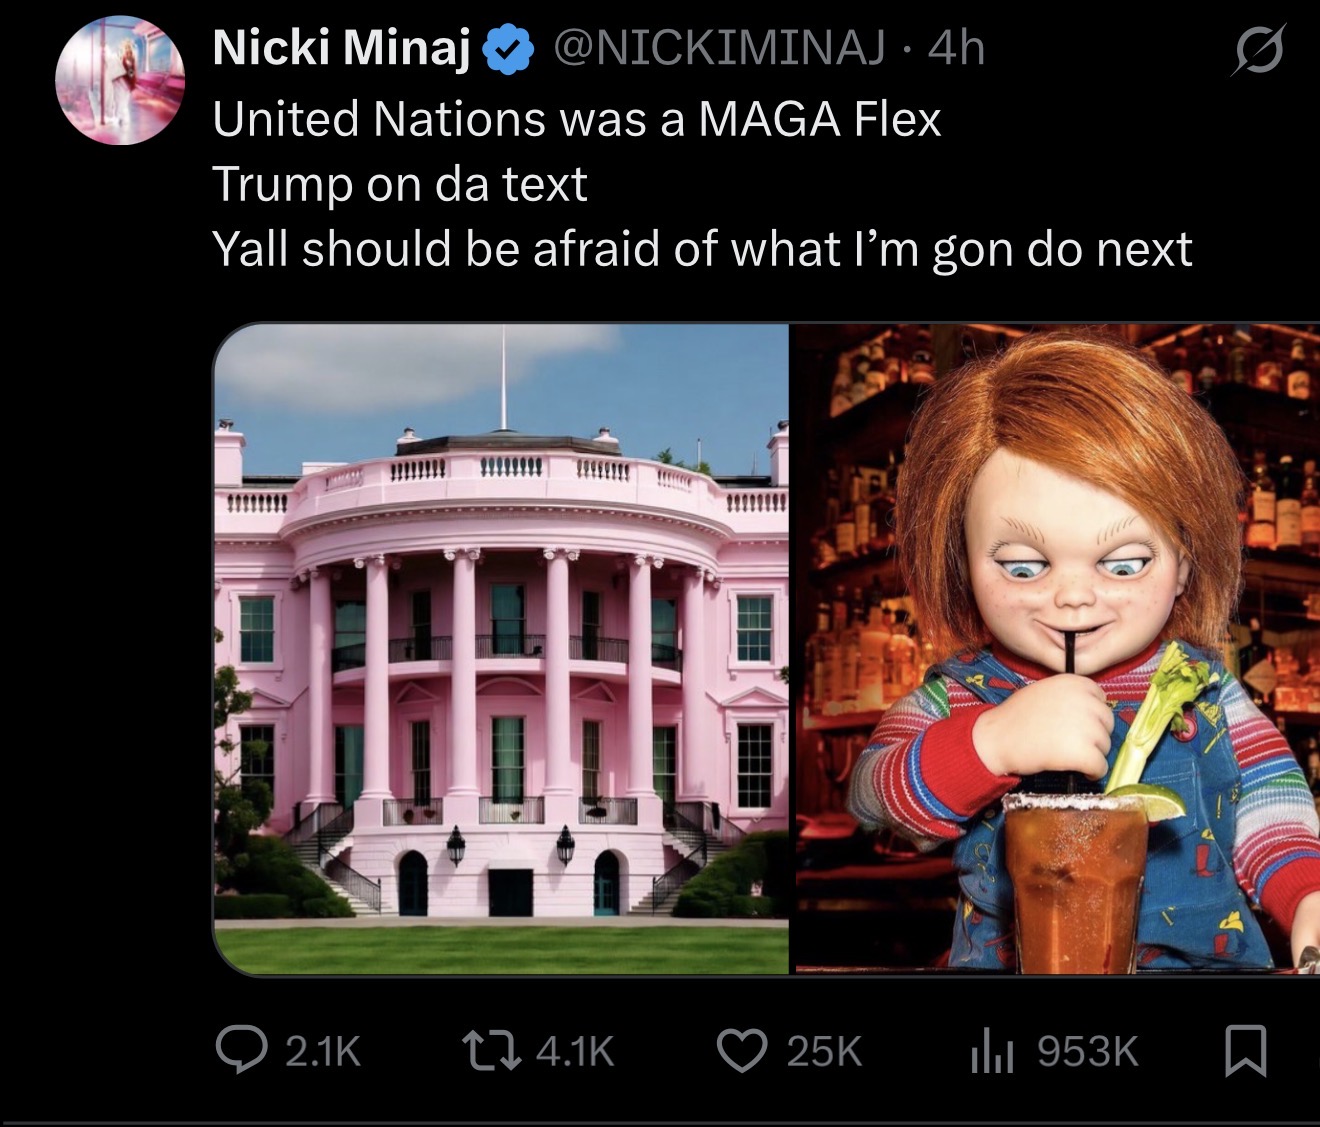The height and width of the screenshot is (1127, 1320).
Task: Open the reply comment icon
Action: pyautogui.click(x=242, y=1051)
